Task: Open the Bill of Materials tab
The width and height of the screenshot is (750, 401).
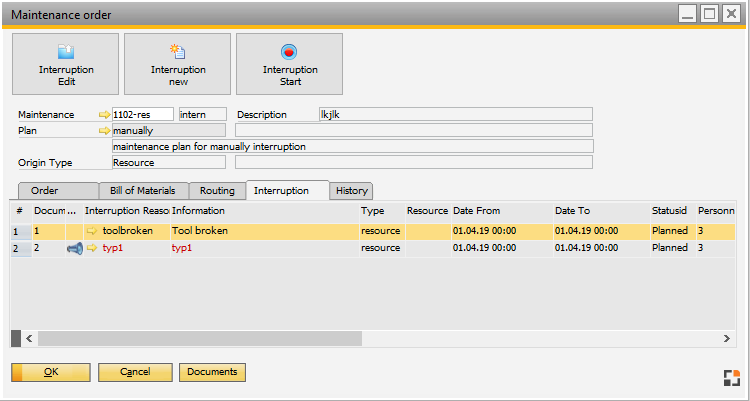Action: coord(141,191)
